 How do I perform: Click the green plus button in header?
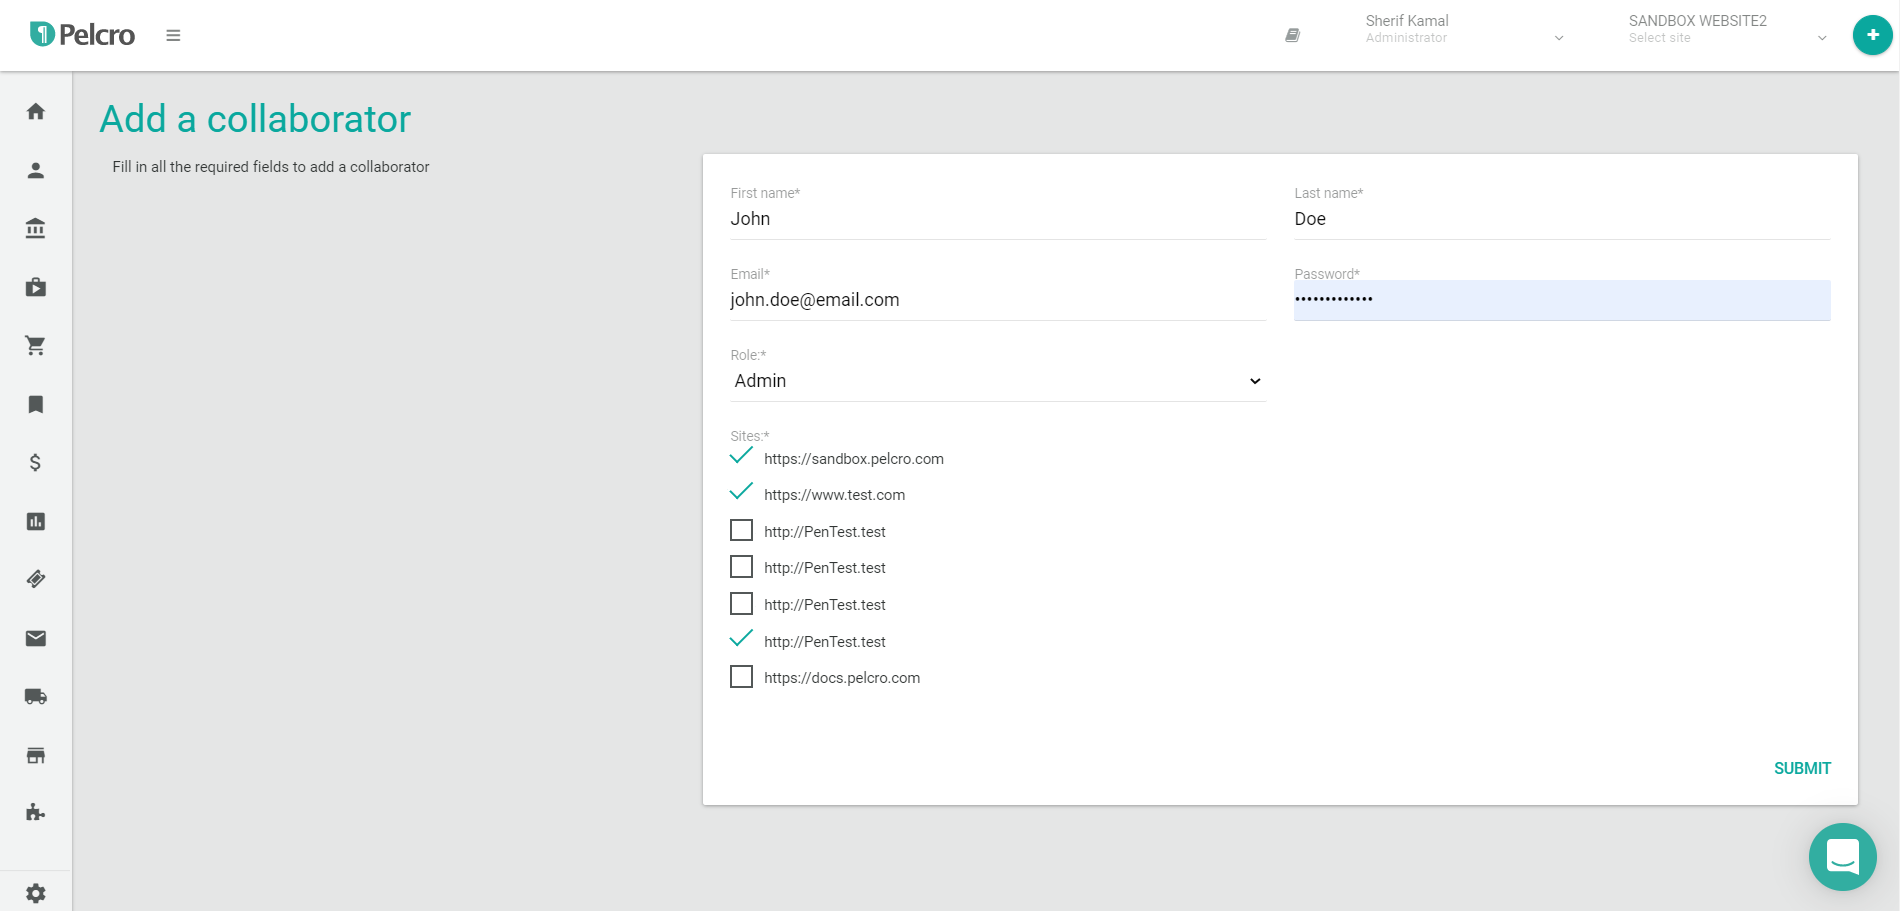click(1872, 35)
